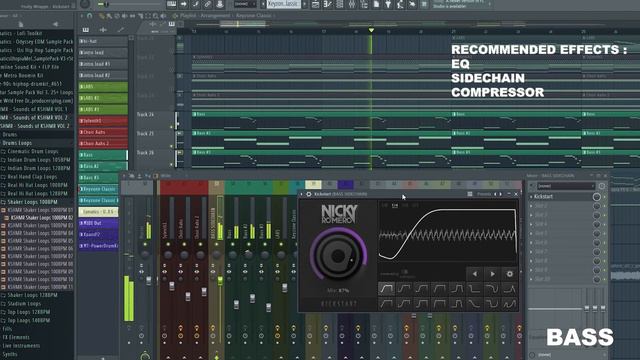Switch picker panel to the automation tab
This screenshot has height=360, width=640.
120,30
